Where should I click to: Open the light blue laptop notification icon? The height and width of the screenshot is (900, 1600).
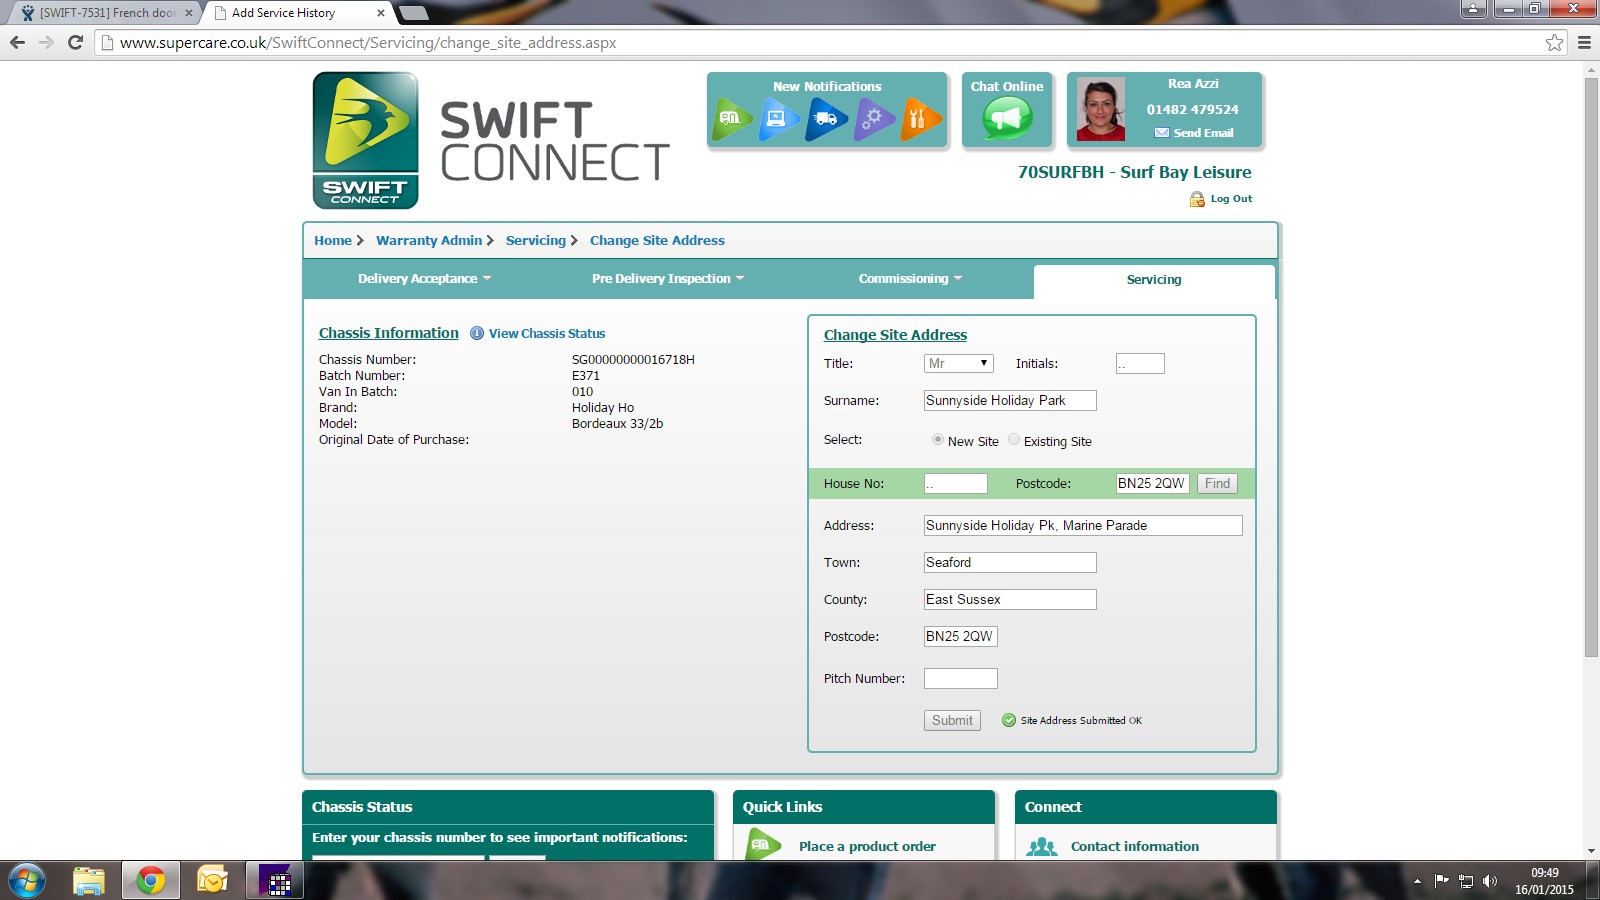(x=779, y=119)
